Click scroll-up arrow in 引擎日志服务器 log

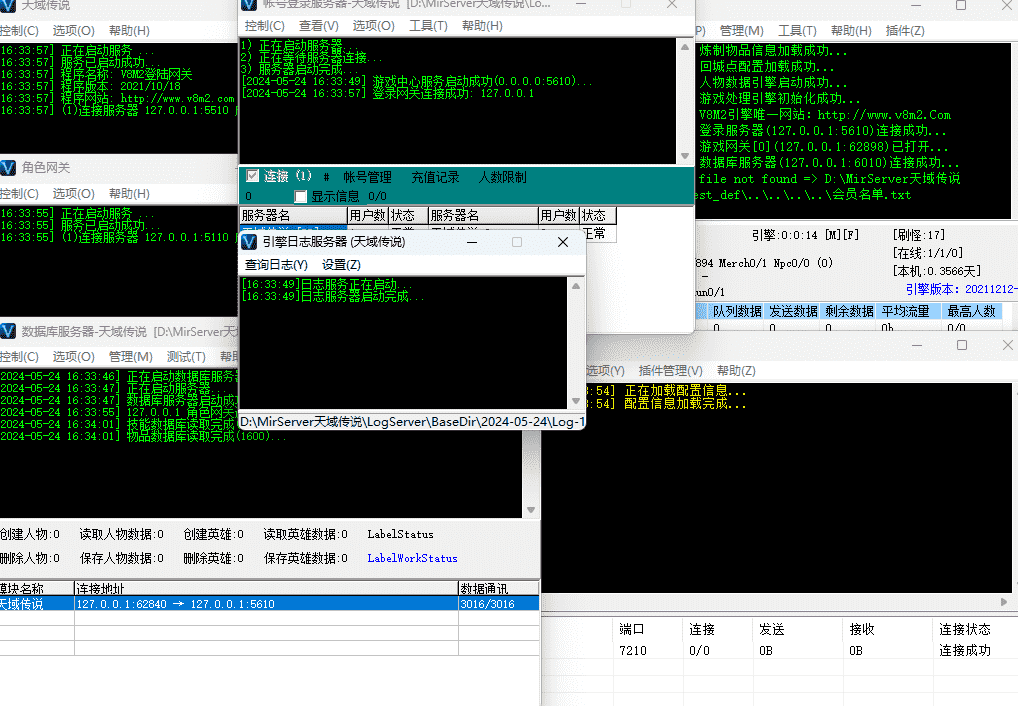tap(576, 285)
